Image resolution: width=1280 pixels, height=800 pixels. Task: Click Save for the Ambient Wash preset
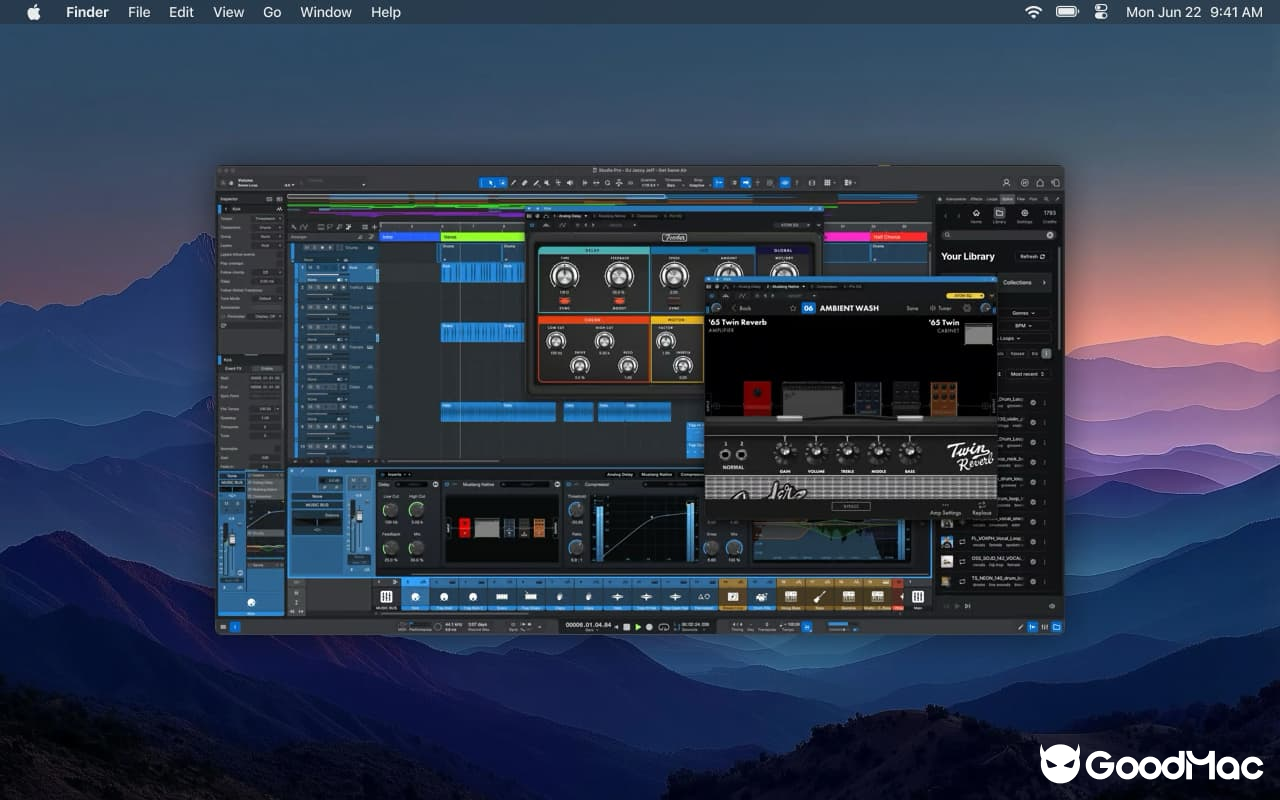(912, 308)
